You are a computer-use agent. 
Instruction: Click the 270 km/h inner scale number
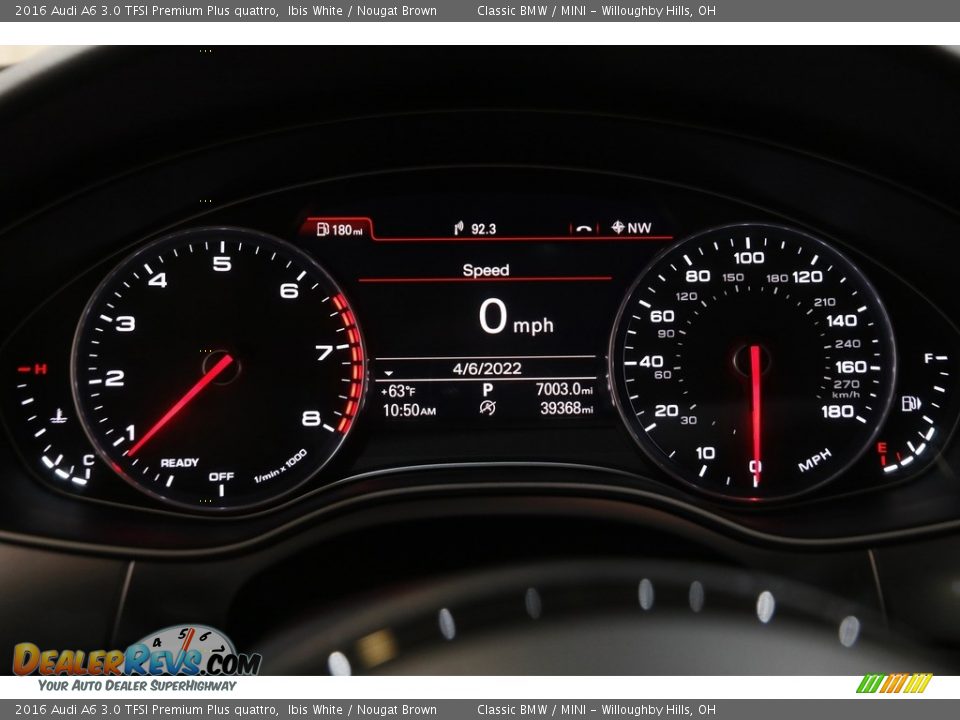click(846, 384)
